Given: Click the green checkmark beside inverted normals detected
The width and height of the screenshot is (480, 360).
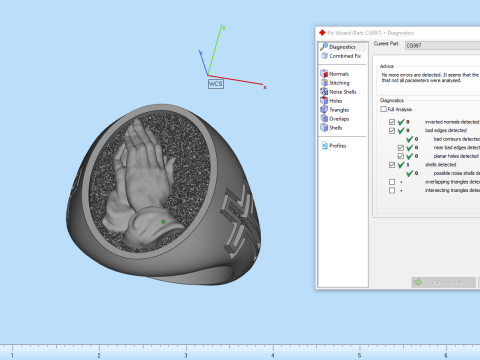Looking at the screenshot, I should [x=401, y=122].
